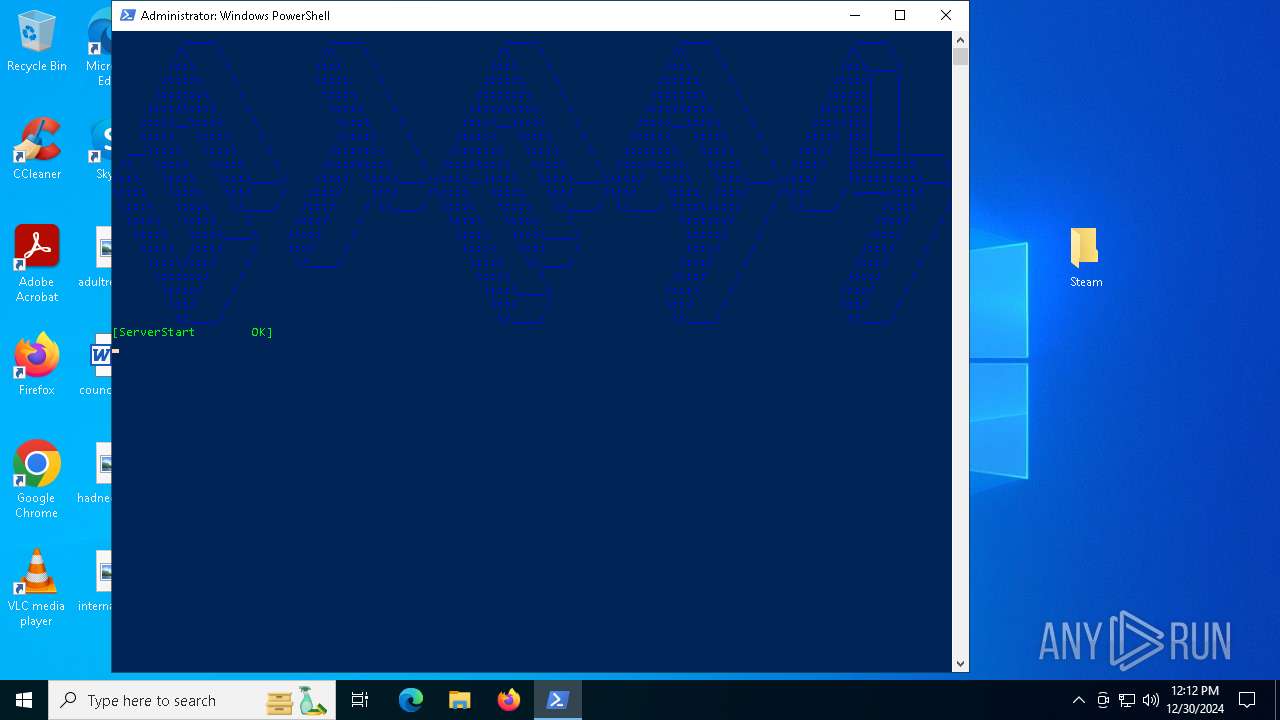Open the clock showing 12:12 PM

tap(1195, 700)
